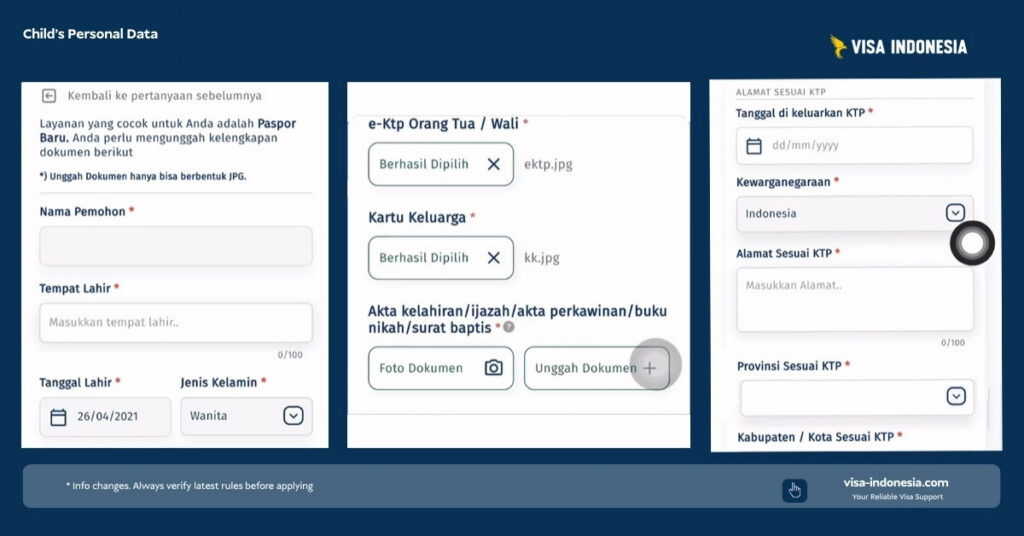Open the Provinsi Sesuai KTP dropdown
The image size is (1024, 536).
(x=857, y=397)
